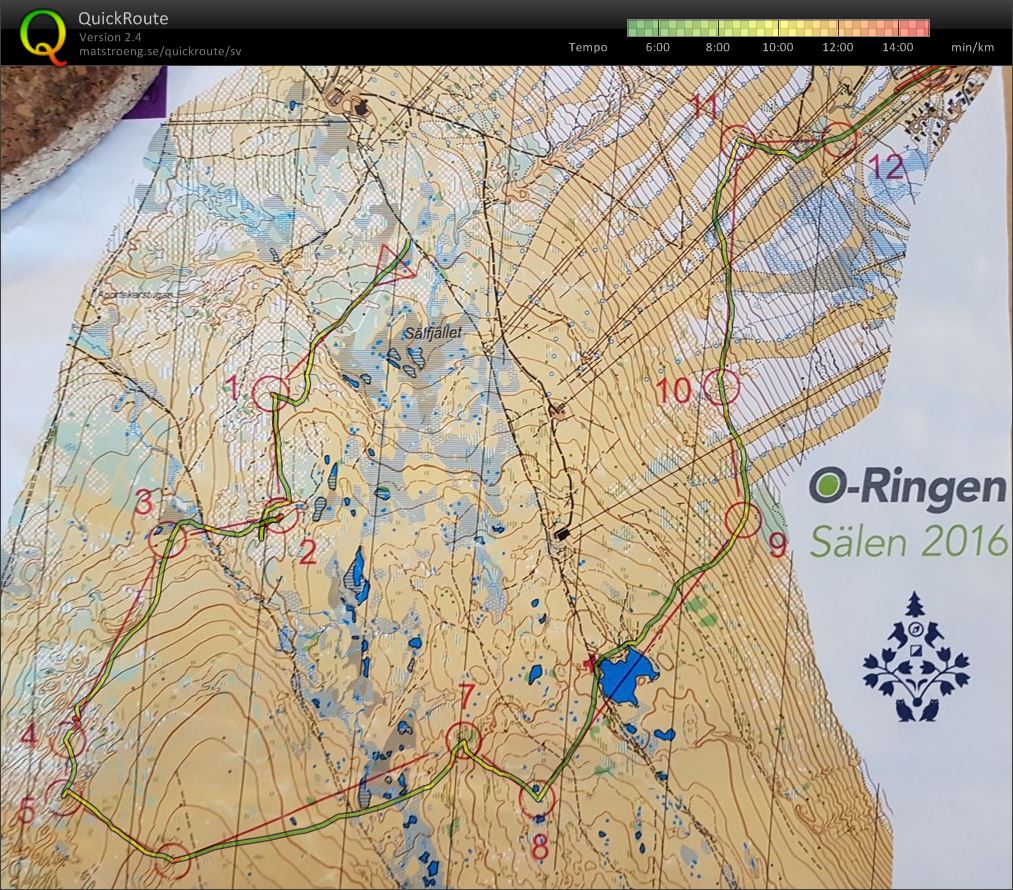1013x890 pixels.
Task: Click the 12:00 tempo scale label
Action: pos(837,47)
